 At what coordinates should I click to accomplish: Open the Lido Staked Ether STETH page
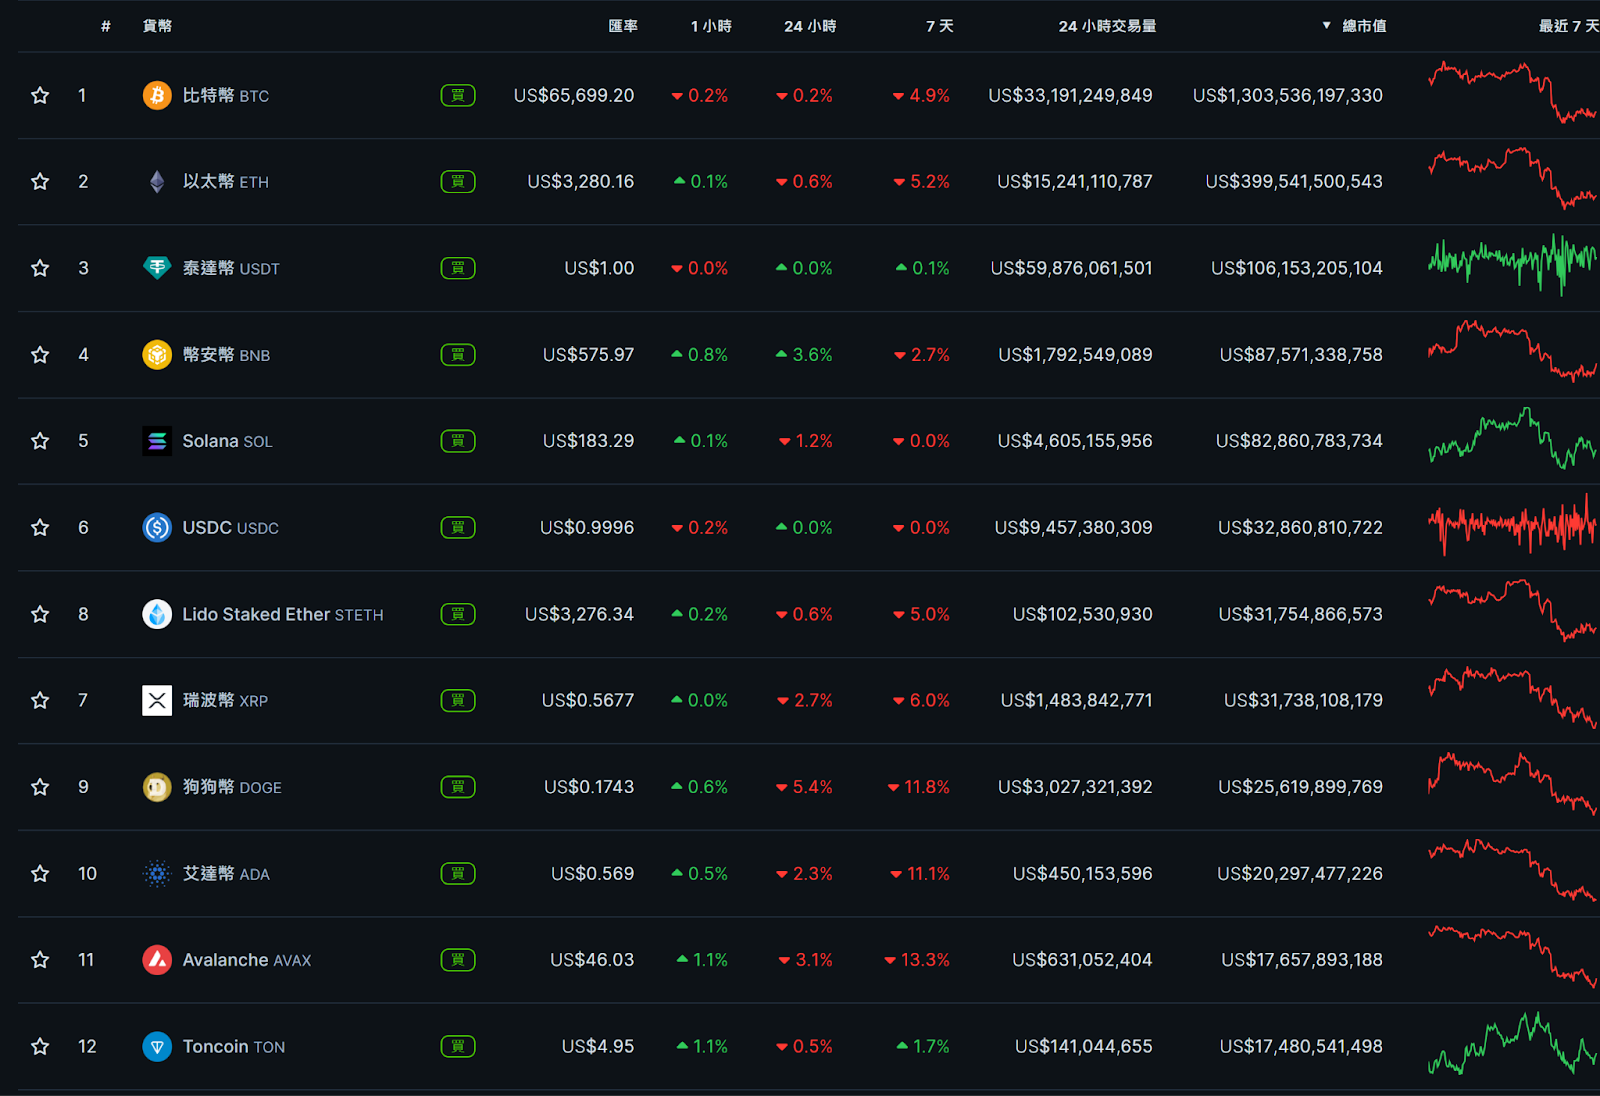(283, 614)
